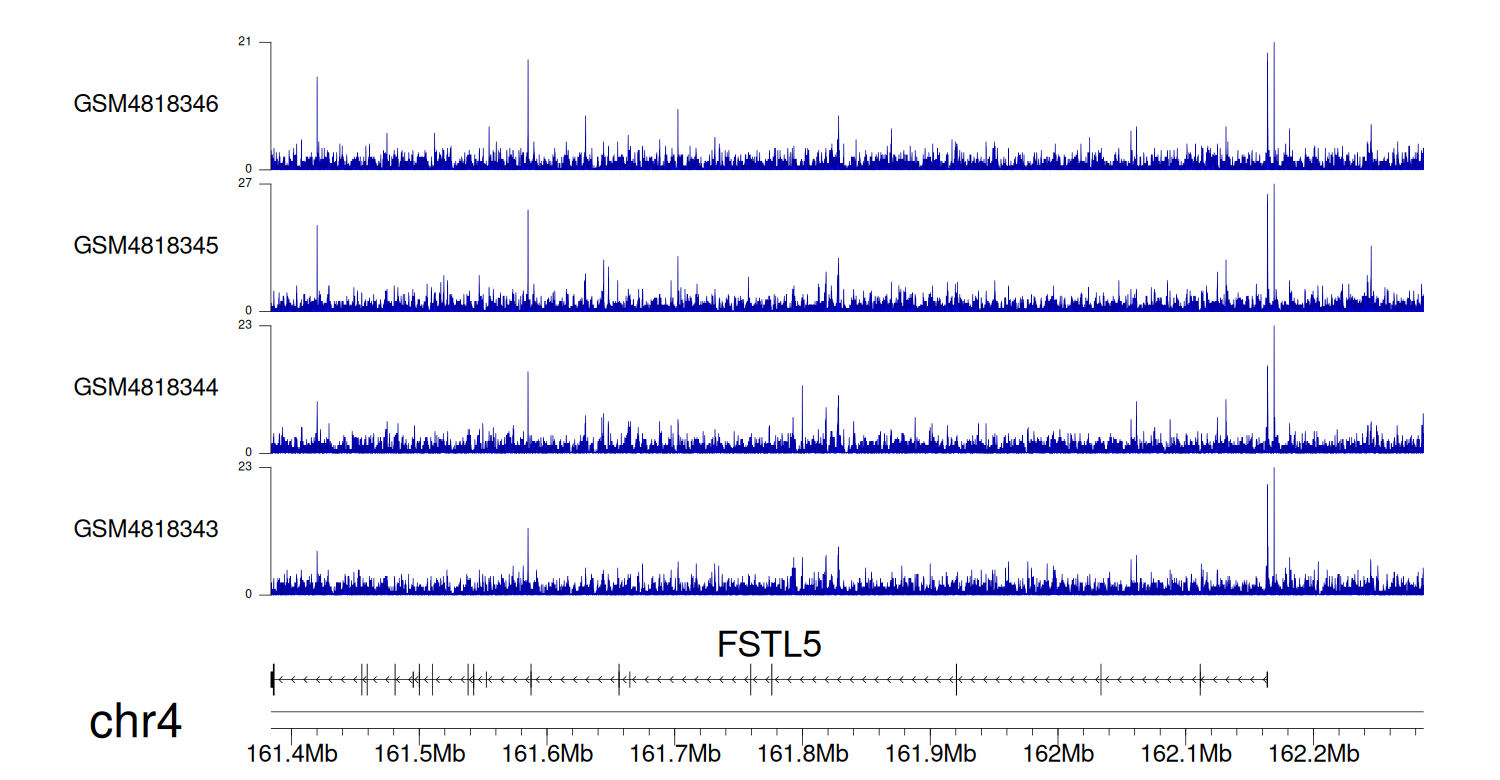Click the GSM4818344 track name
Image resolution: width=1500 pixels, height=780 pixels.
tap(146, 387)
